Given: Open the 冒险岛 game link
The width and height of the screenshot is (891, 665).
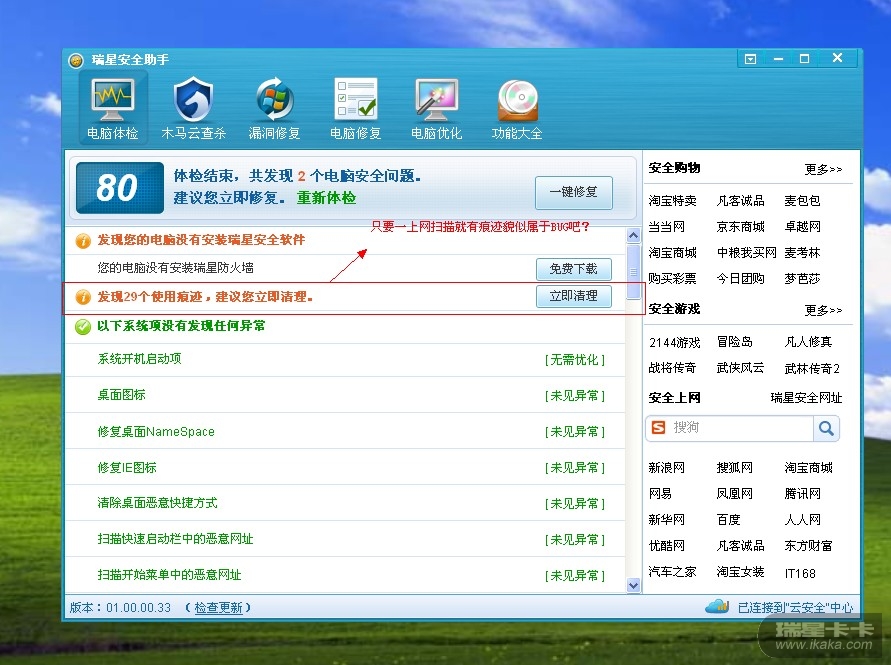Looking at the screenshot, I should pos(735,342).
